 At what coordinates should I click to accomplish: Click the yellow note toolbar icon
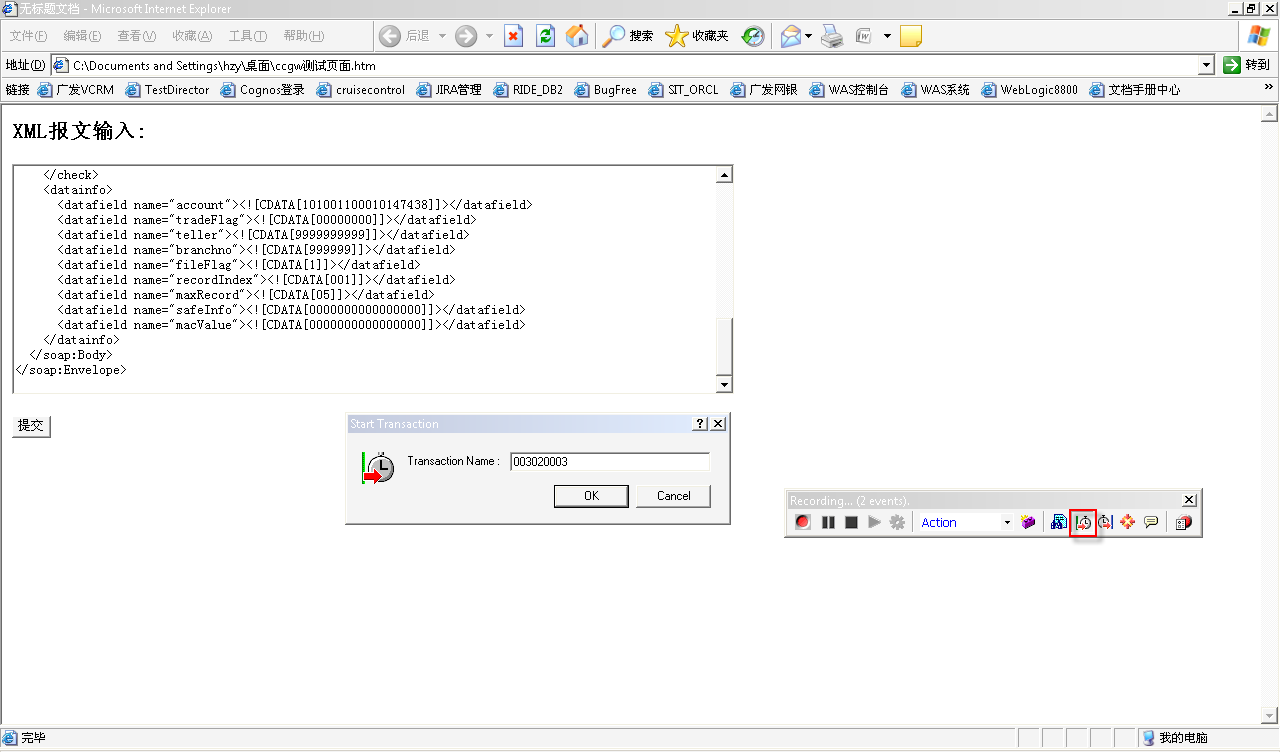[x=910, y=36]
